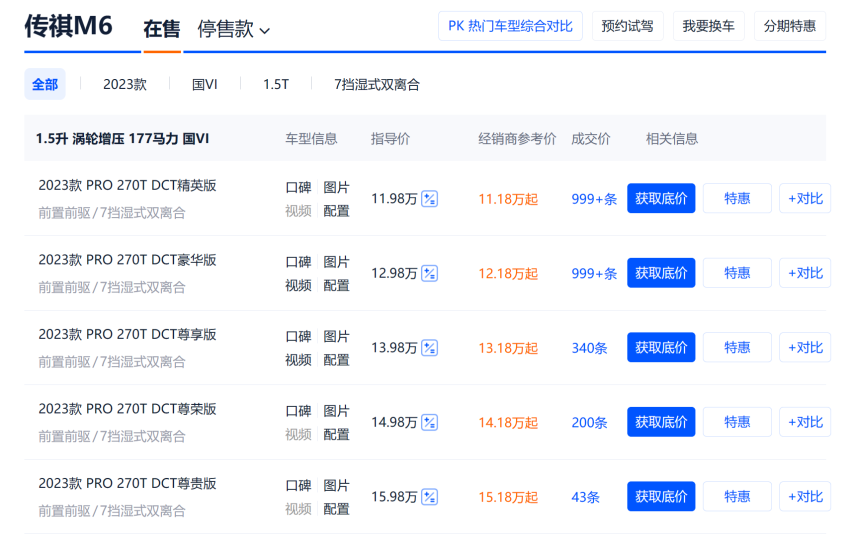Open 2023款 PRO 270T DCT尊贵版 details
This screenshot has height=550, width=852.
(x=127, y=483)
